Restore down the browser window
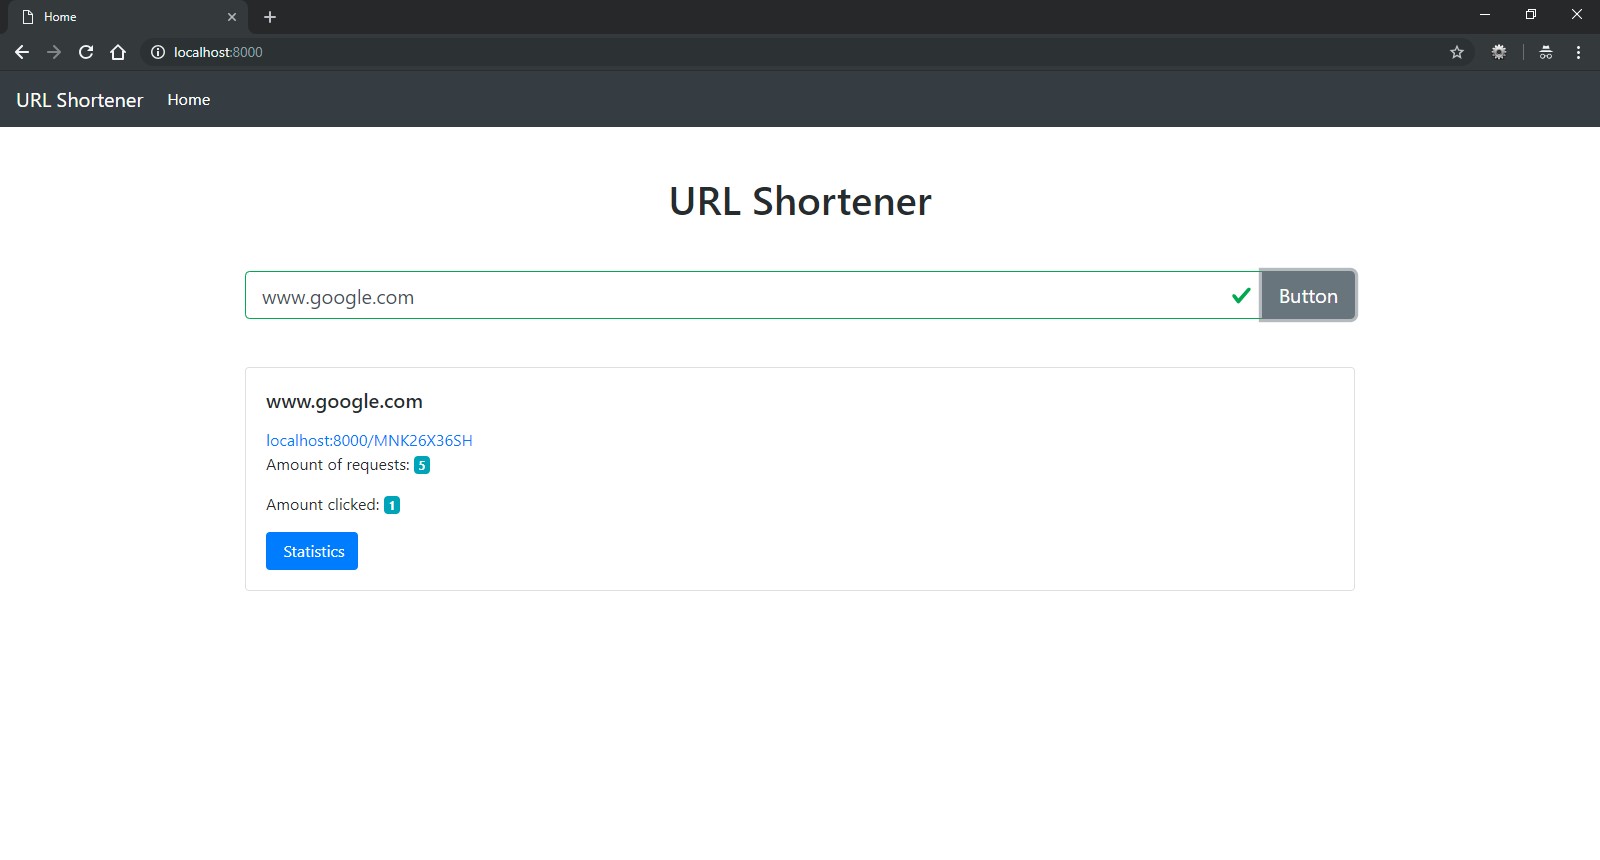The width and height of the screenshot is (1600, 860). 1531,15
